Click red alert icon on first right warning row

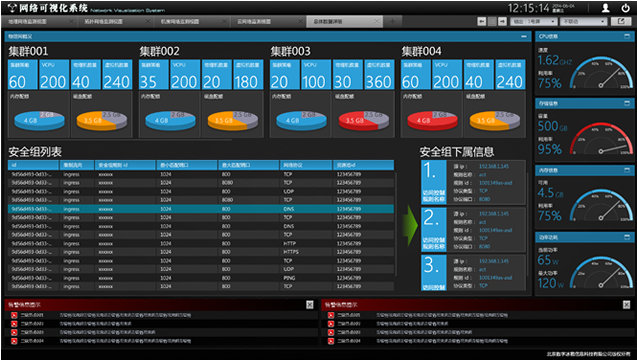[x=331, y=315]
